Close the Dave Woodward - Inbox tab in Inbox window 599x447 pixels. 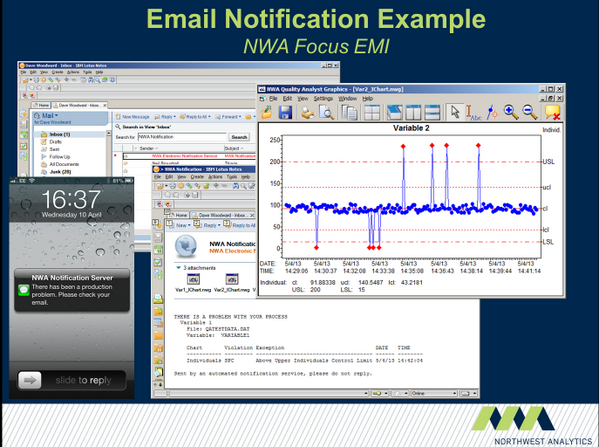(x=105, y=105)
